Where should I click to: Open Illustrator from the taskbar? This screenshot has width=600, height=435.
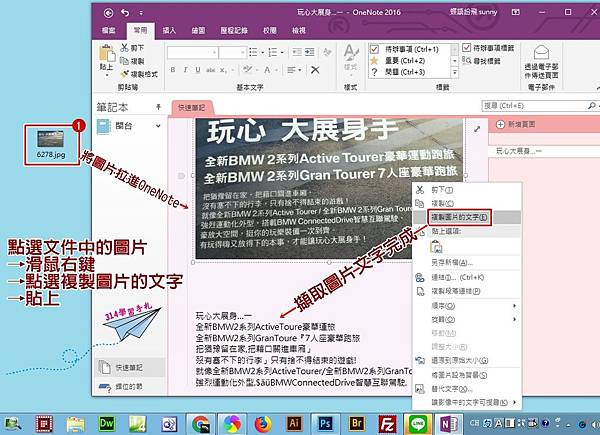coord(294,423)
